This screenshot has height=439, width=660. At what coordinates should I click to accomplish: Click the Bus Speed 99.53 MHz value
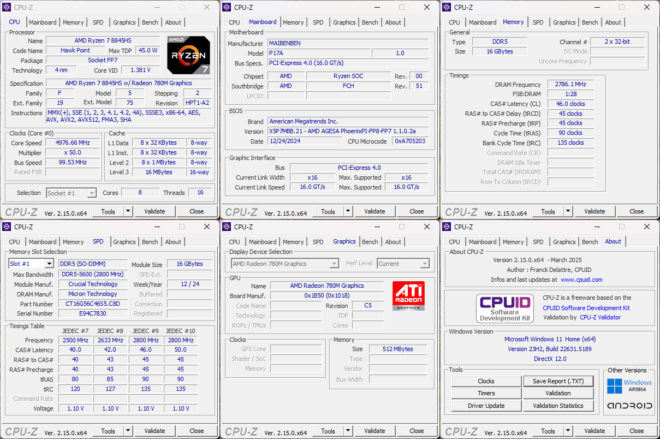click(x=73, y=162)
